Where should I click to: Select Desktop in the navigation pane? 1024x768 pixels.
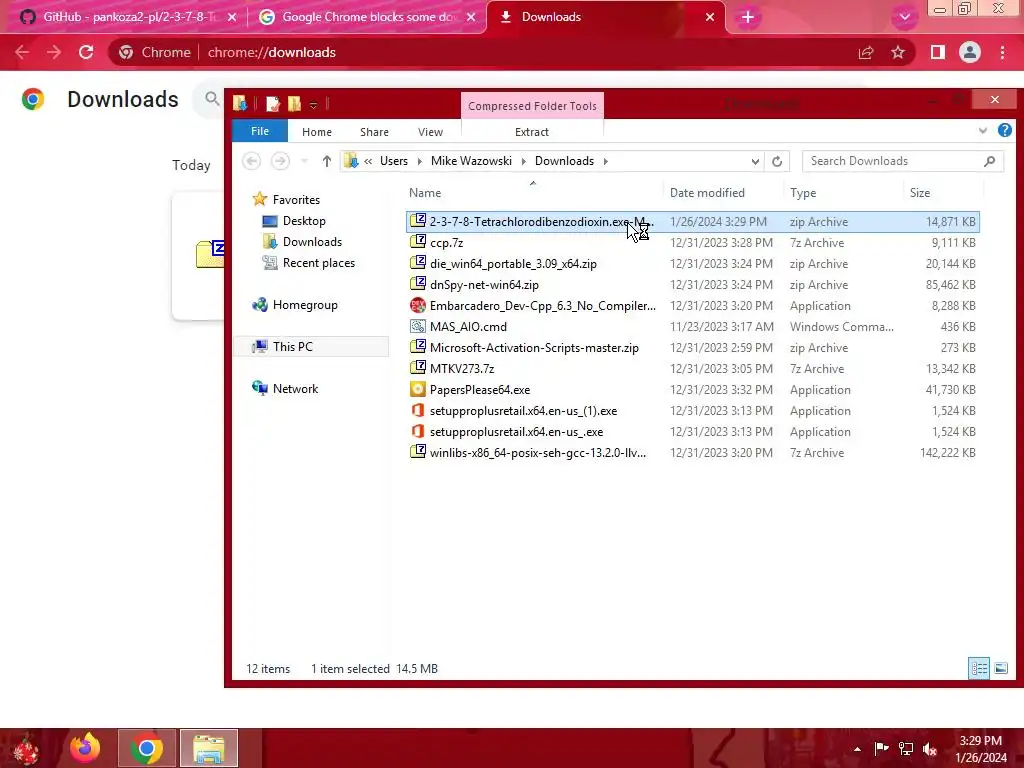[304, 221]
